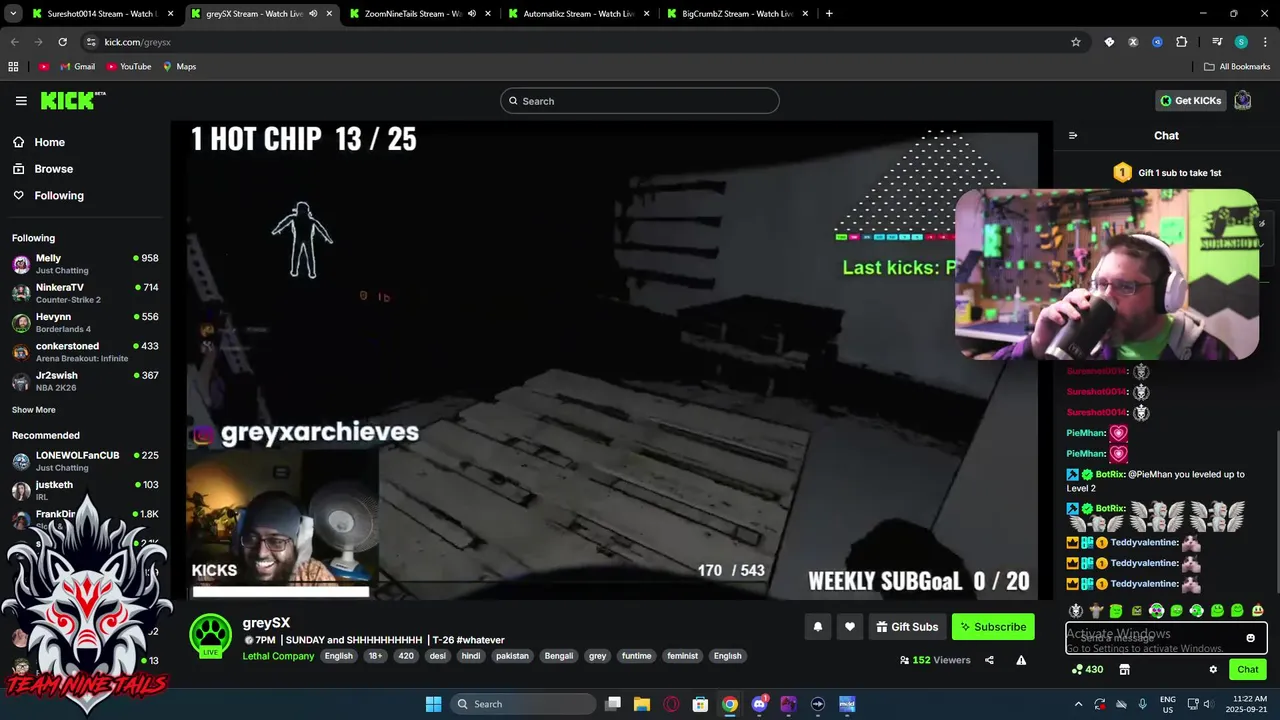This screenshot has height=720, width=1280.
Task: Open Melly channel in Following list
Action: pyautogui.click(x=85, y=264)
